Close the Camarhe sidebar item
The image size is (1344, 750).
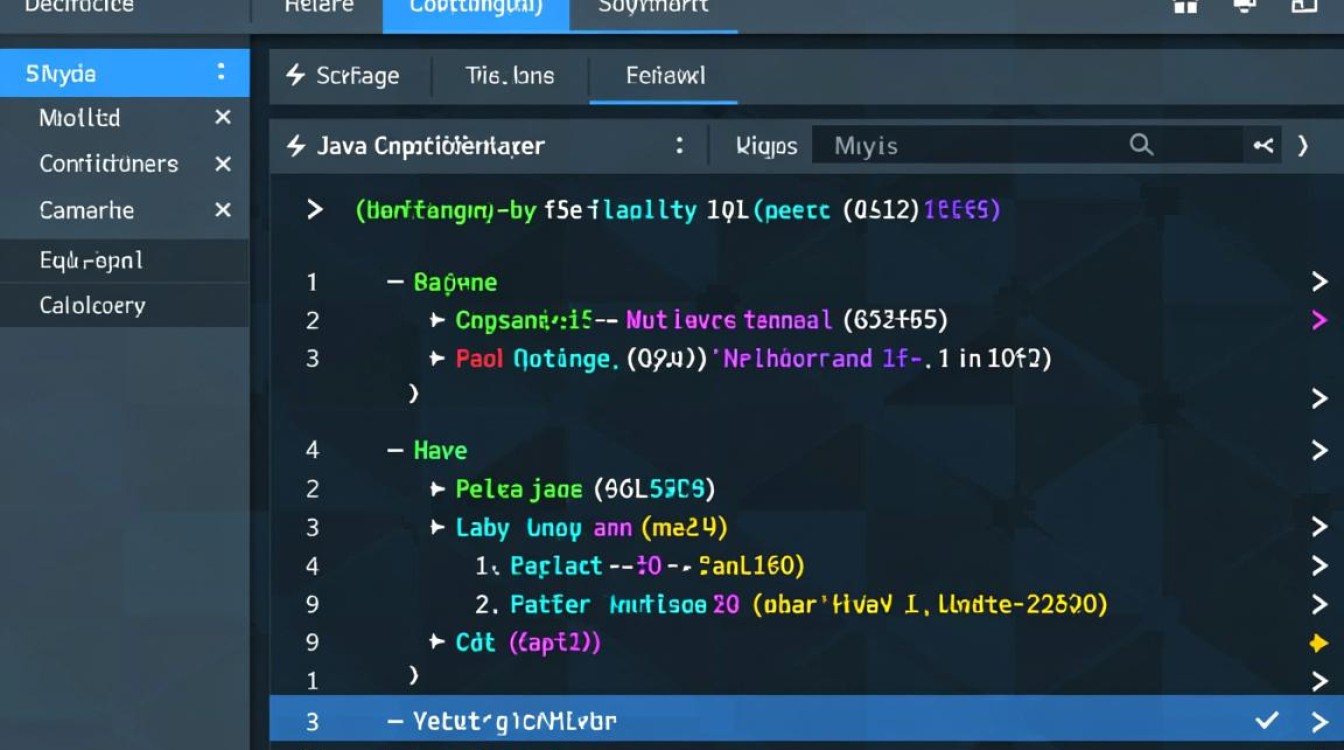(x=223, y=210)
